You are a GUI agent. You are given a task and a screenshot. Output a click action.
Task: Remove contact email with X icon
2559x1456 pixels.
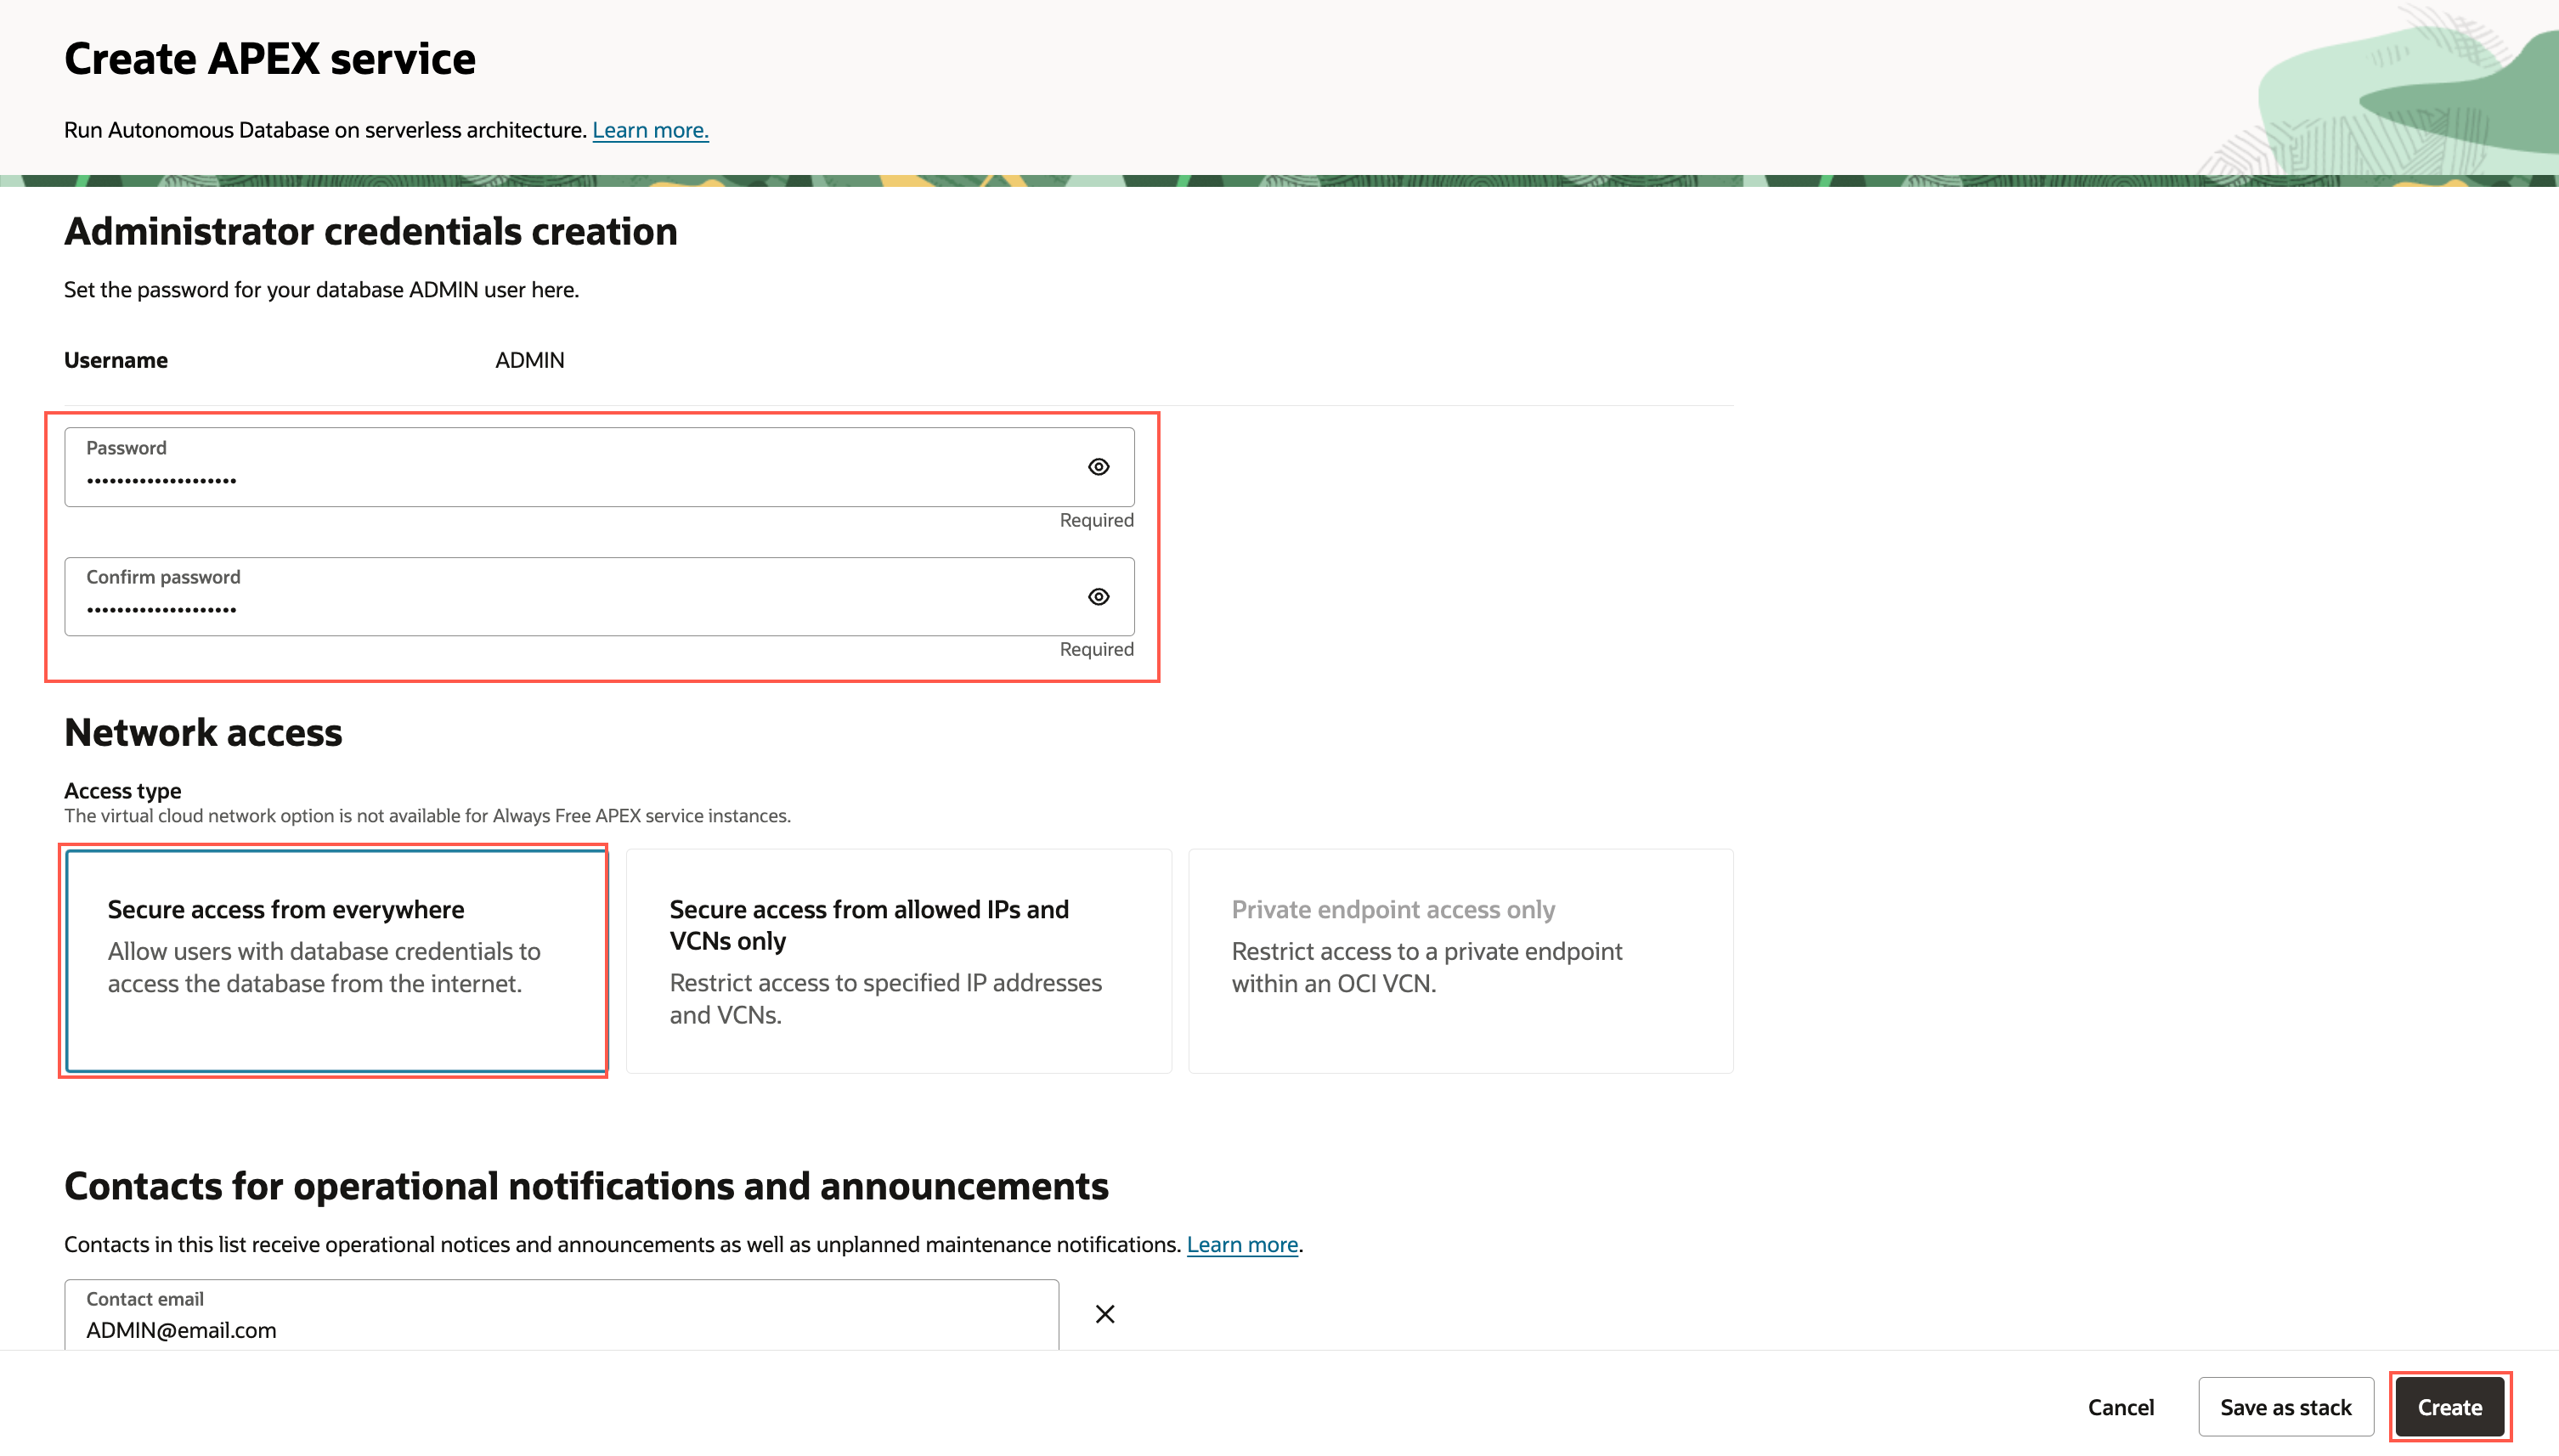click(1104, 1314)
